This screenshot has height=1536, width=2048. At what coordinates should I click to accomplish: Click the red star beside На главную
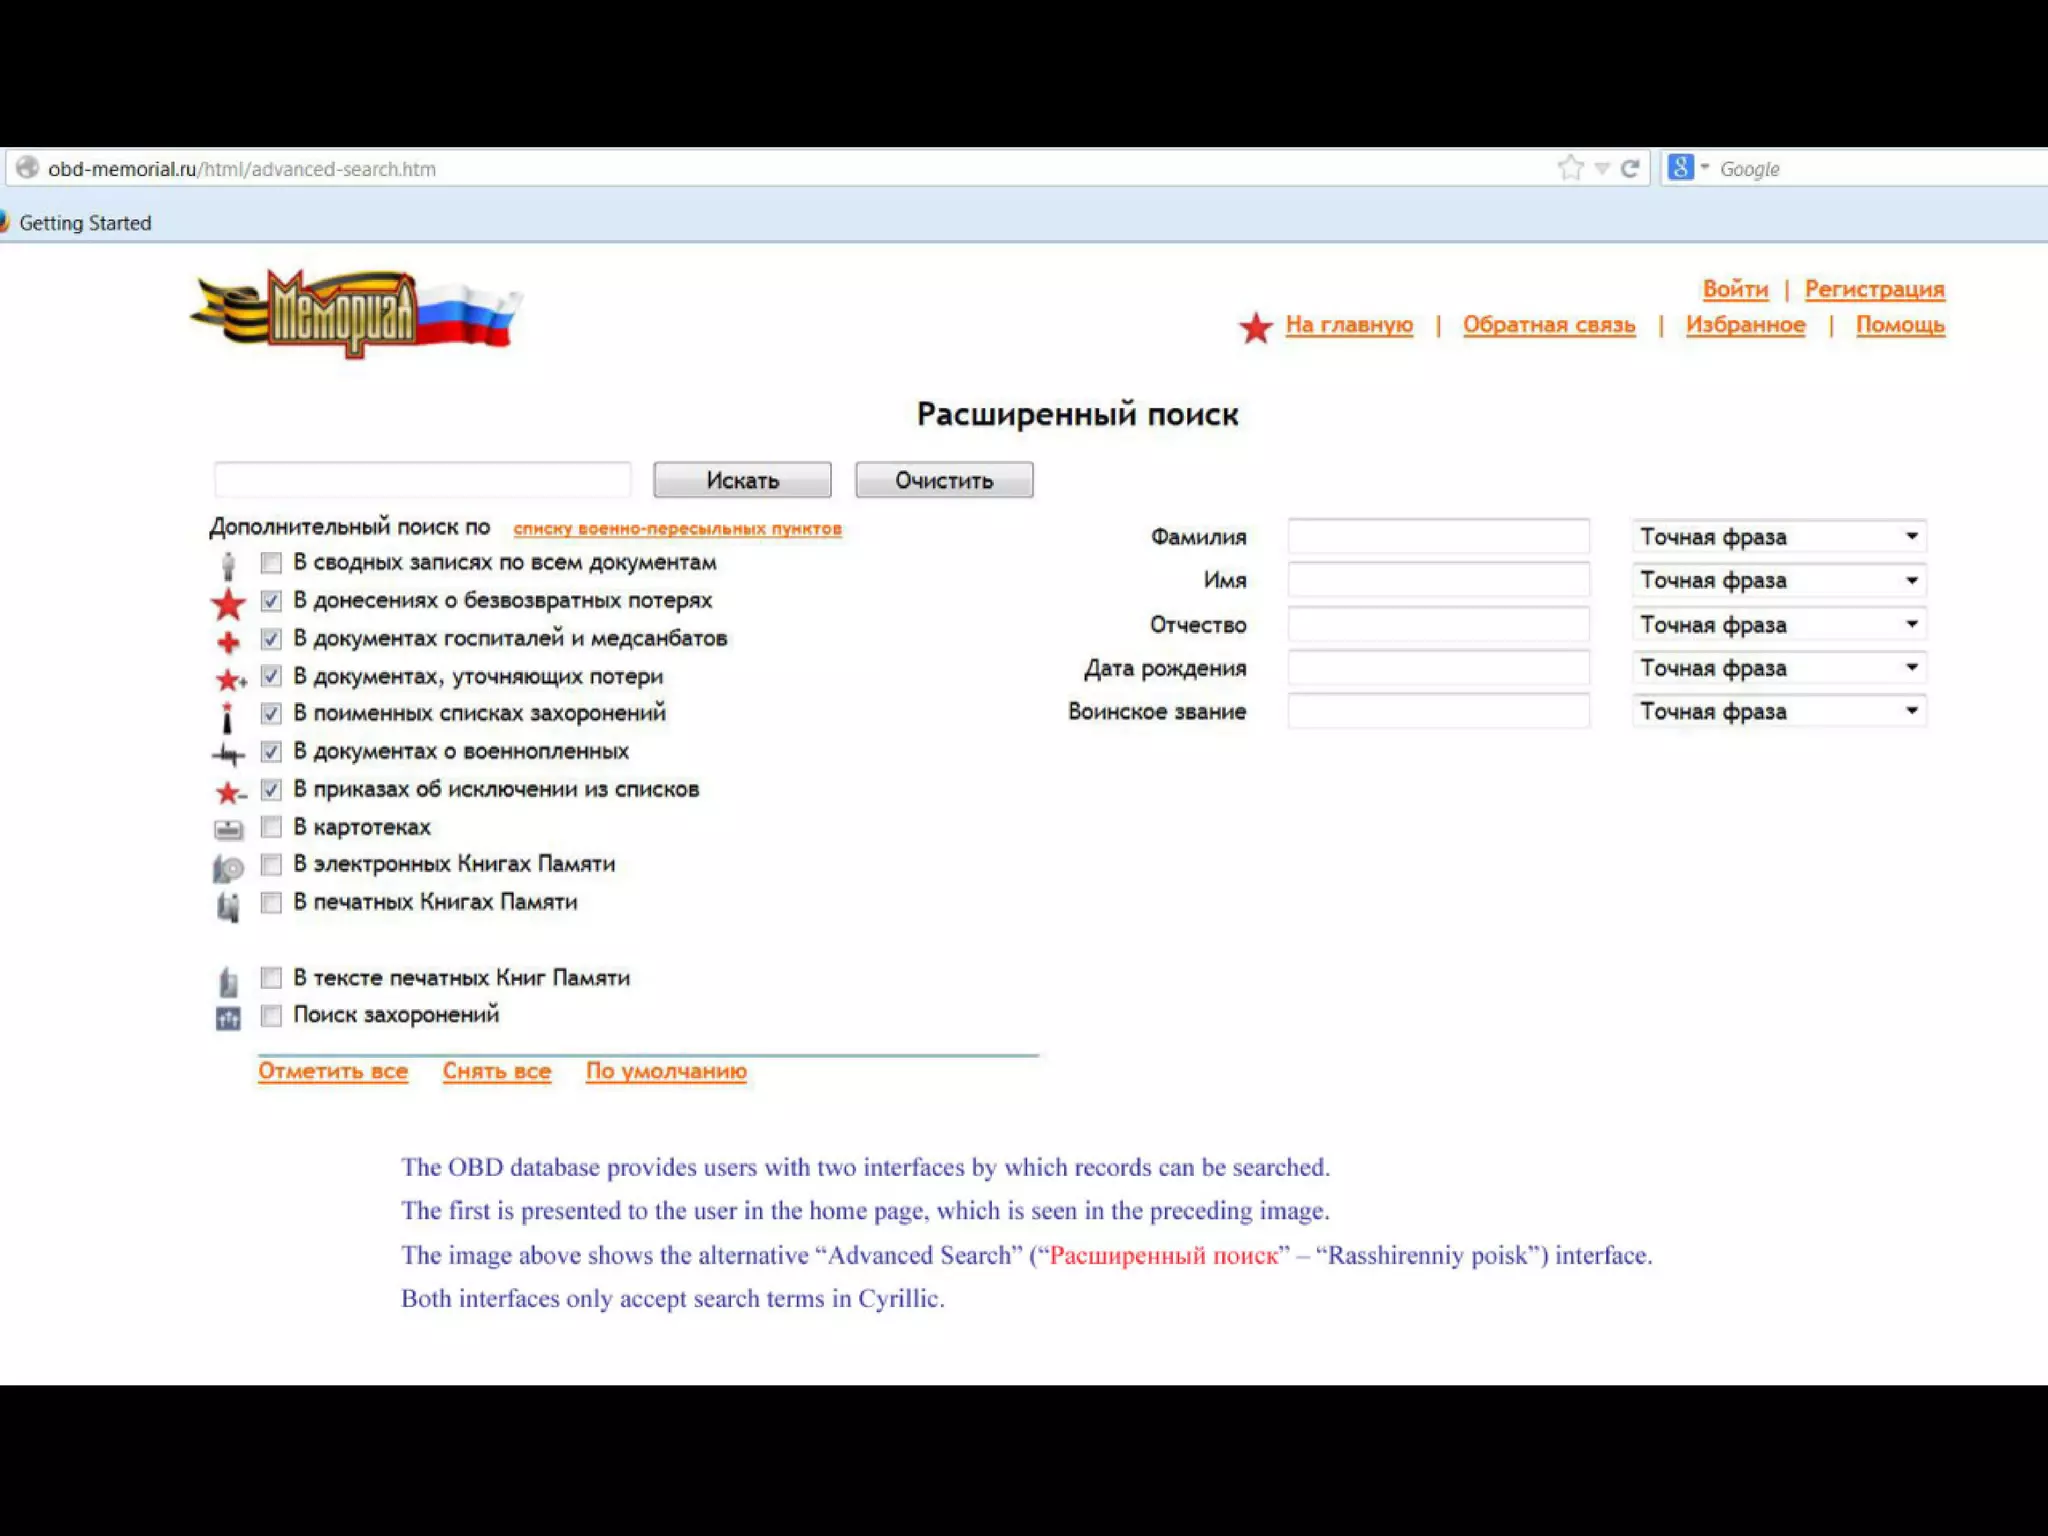click(1255, 327)
